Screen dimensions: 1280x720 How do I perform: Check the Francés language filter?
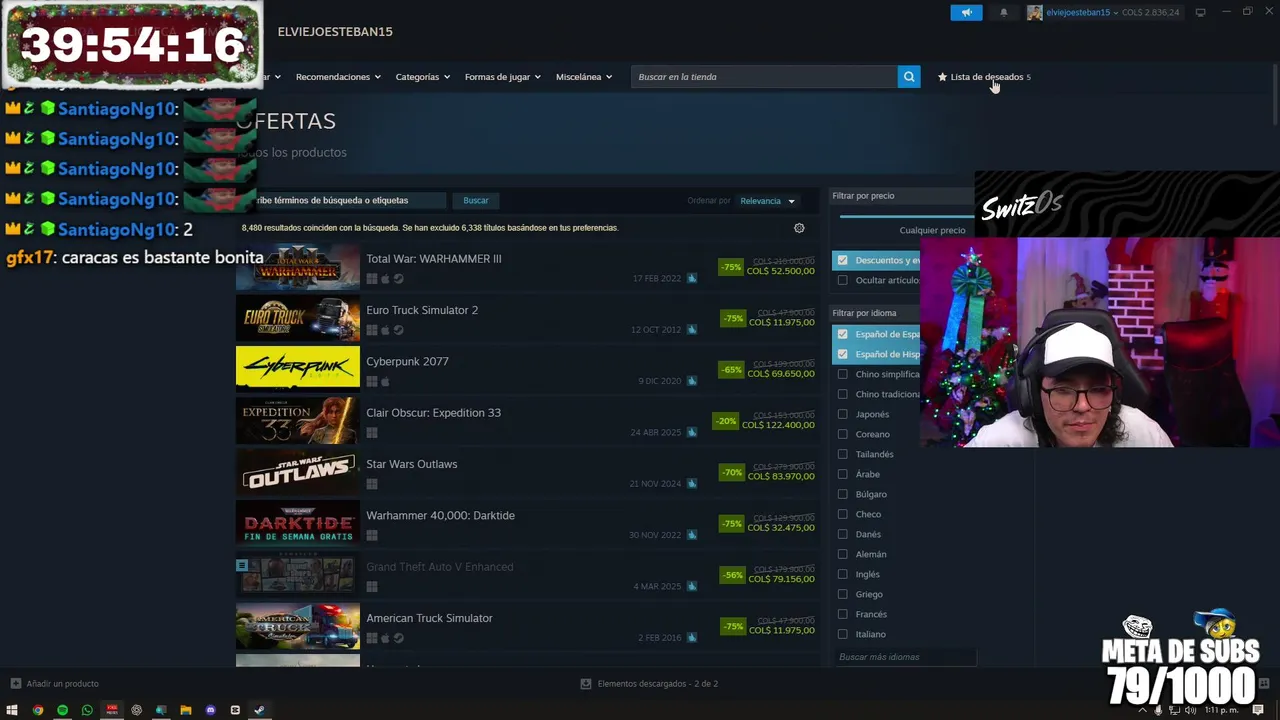pyautogui.click(x=842, y=614)
